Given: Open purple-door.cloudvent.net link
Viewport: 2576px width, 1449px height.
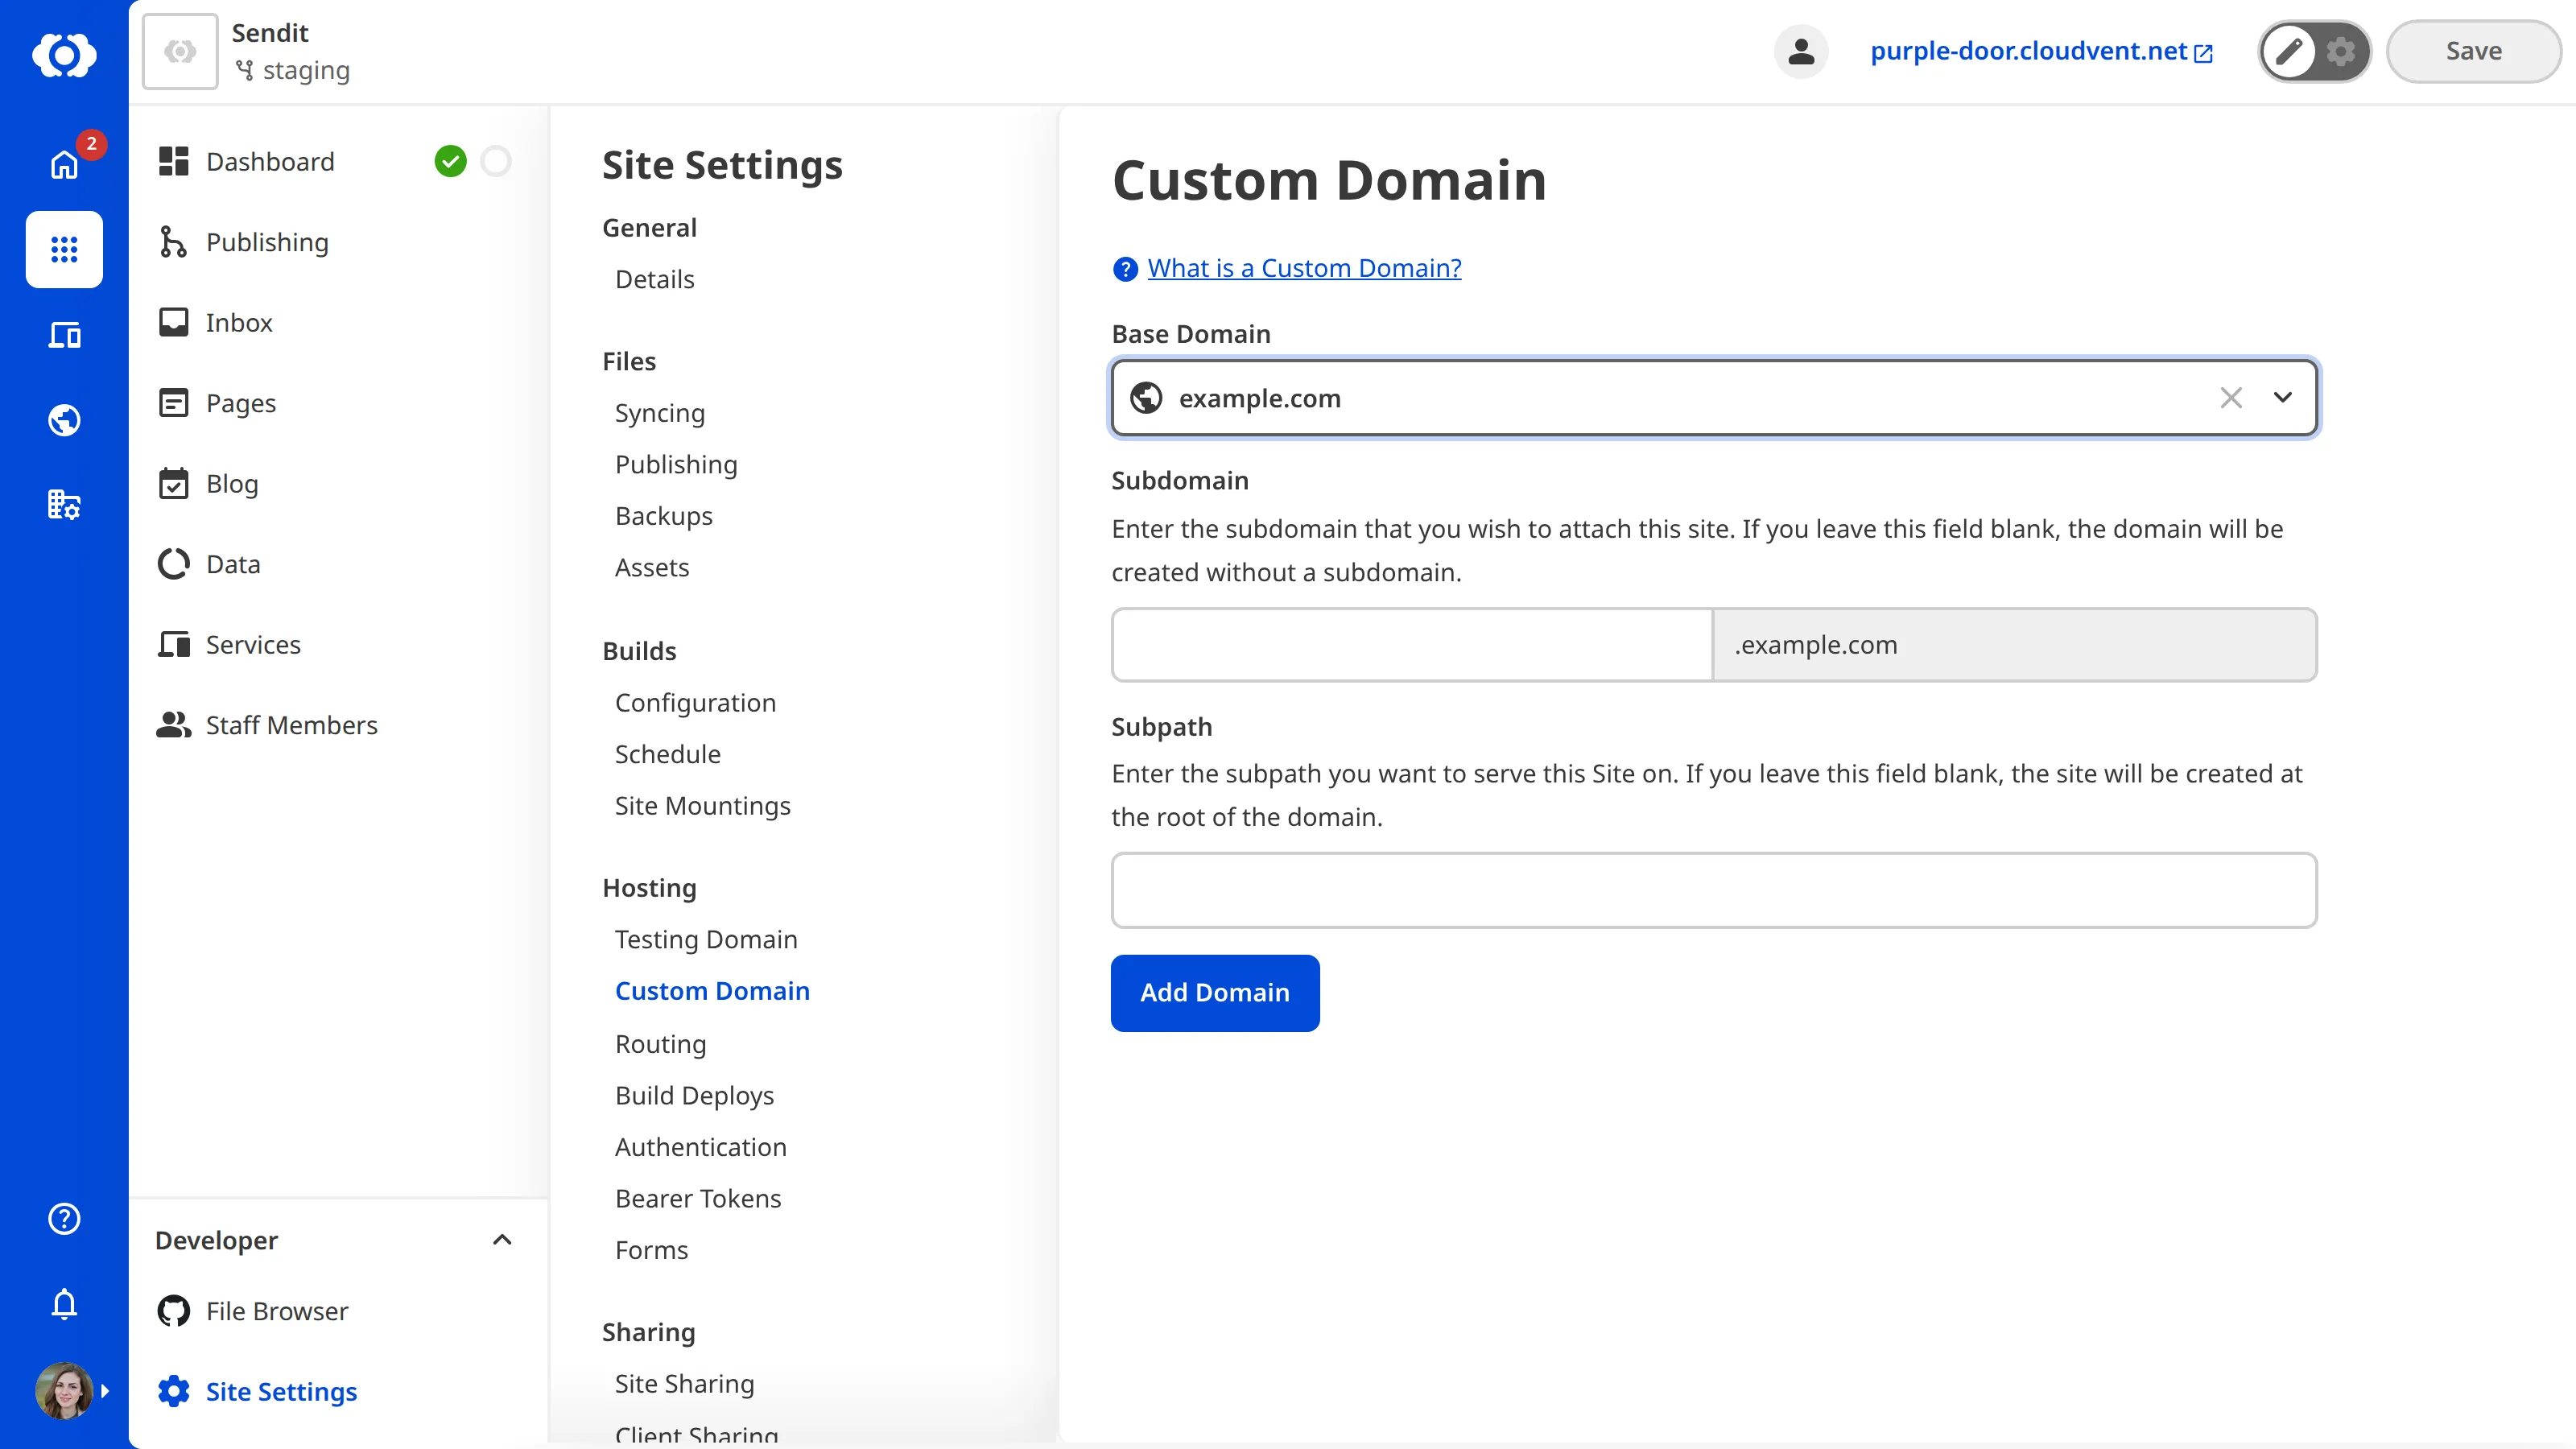Looking at the screenshot, I should tap(2041, 51).
